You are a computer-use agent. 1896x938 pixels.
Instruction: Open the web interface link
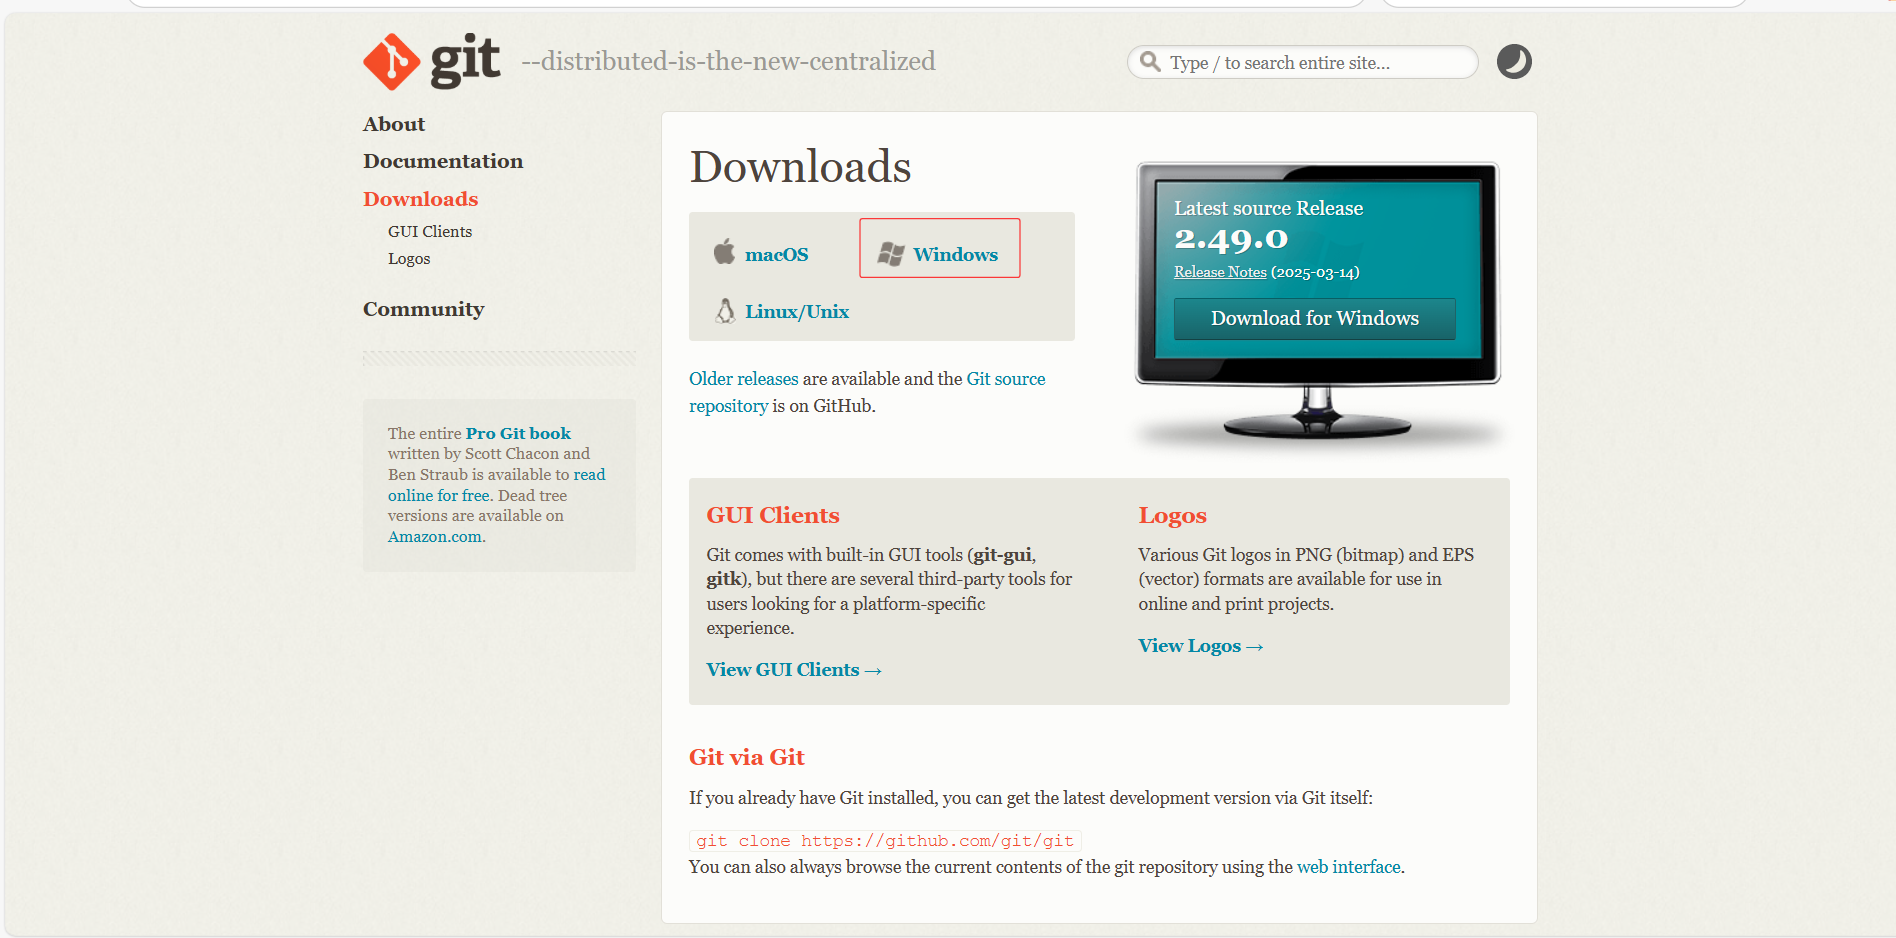[1348, 867]
